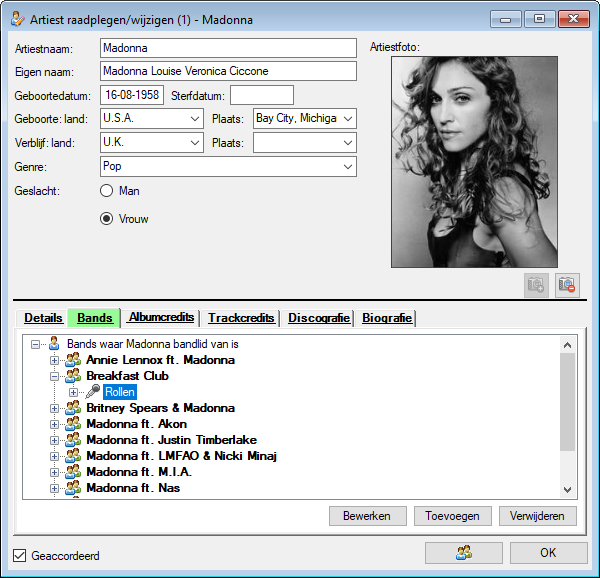Viewport: 600px width, 578px height.
Task: Select the Man gender radio button
Action: coord(106,191)
